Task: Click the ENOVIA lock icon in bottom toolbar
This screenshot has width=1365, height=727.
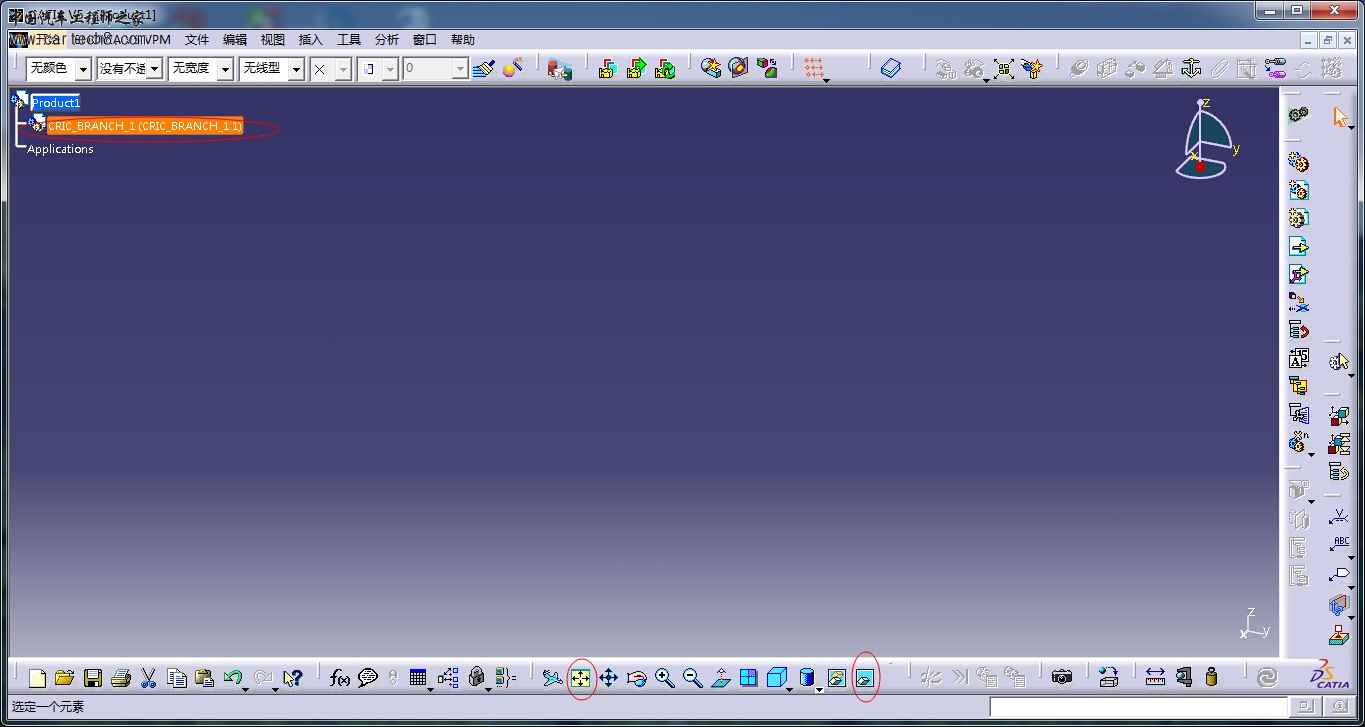Action: coord(476,678)
